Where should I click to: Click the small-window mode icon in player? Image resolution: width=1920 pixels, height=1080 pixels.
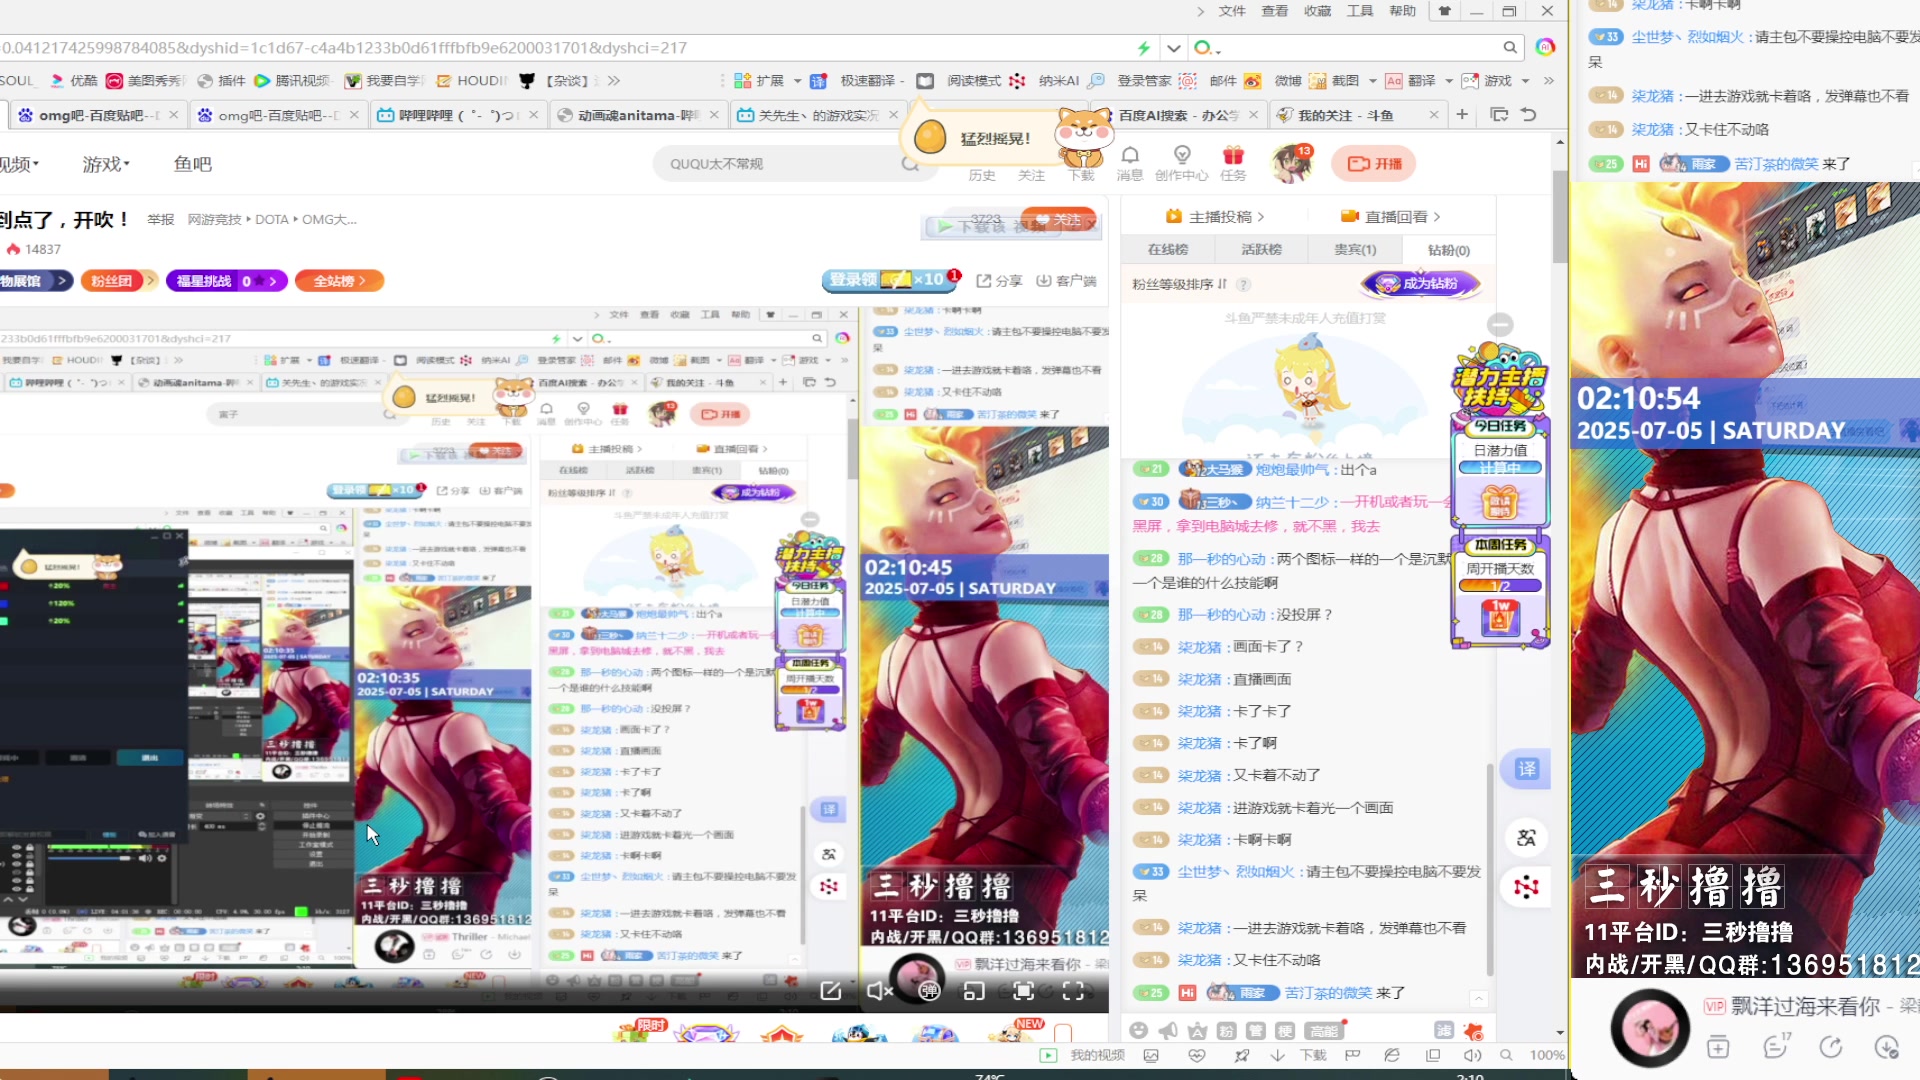click(x=974, y=990)
